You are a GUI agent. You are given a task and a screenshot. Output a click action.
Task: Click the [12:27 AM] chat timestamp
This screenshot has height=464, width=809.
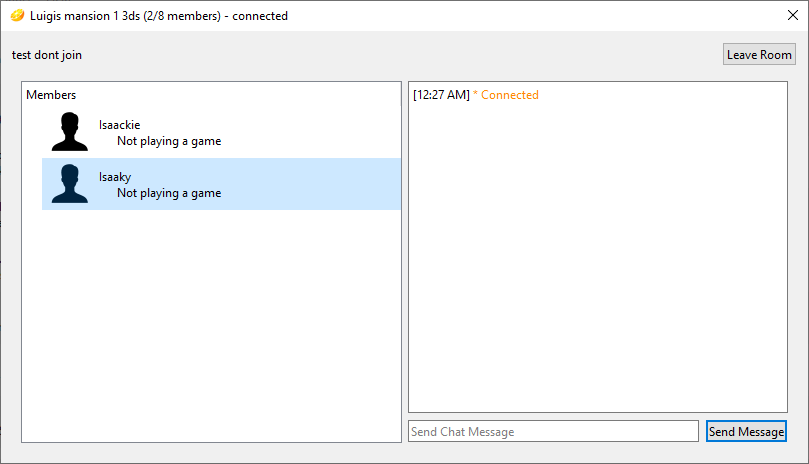point(441,95)
